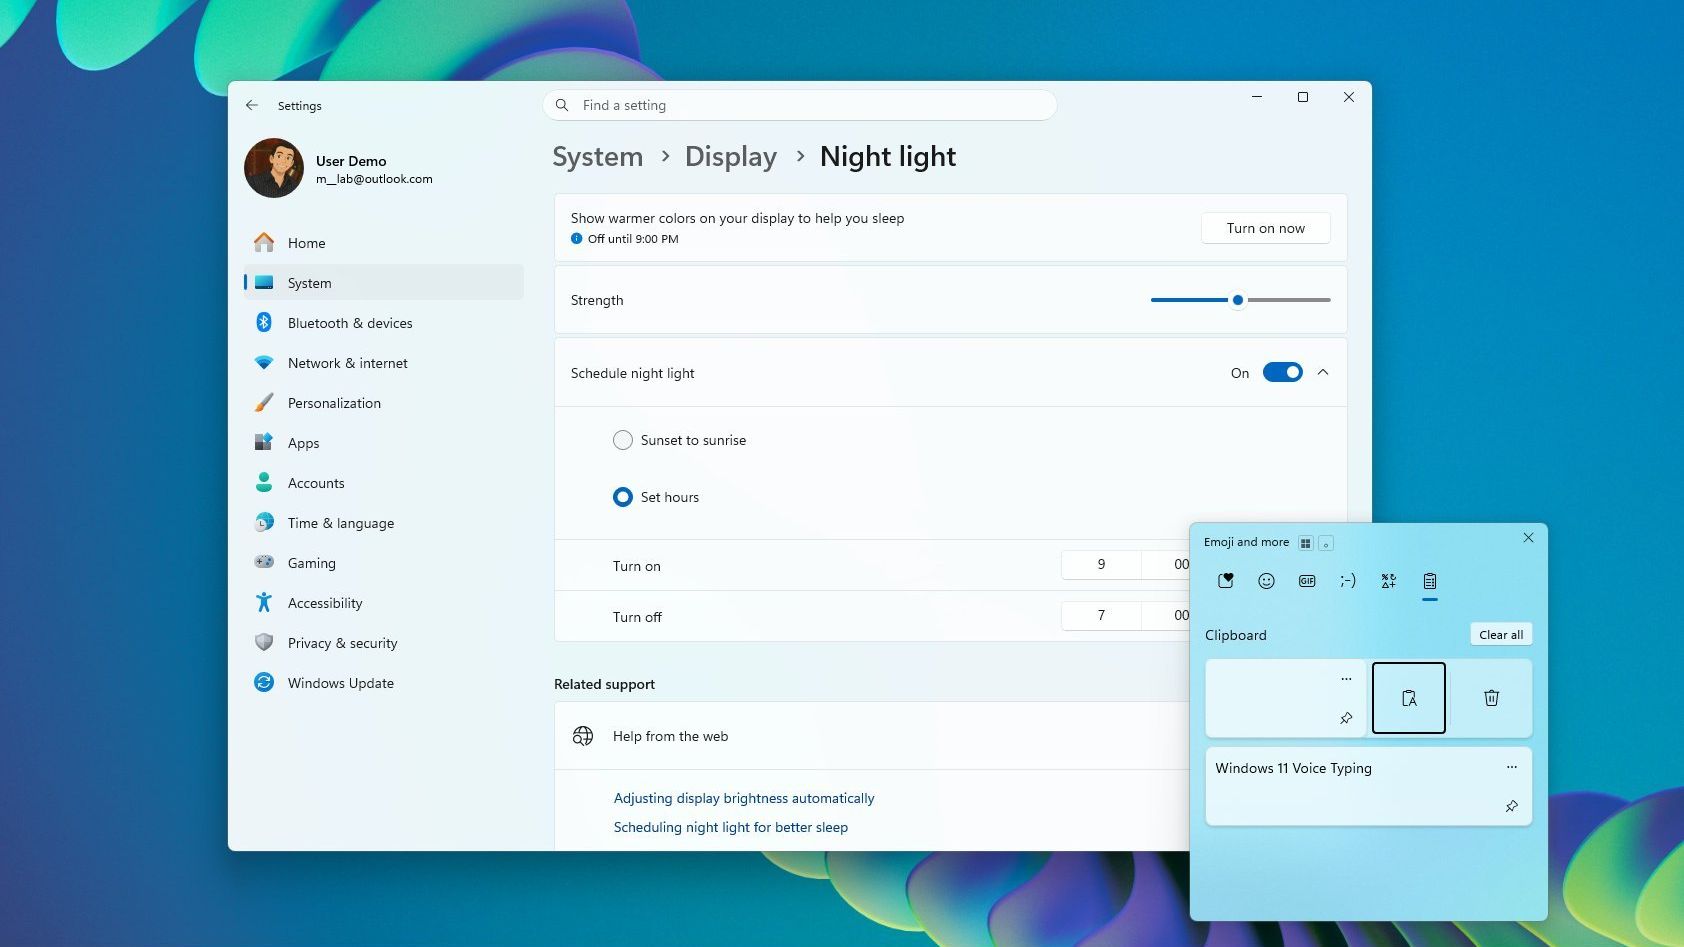This screenshot has width=1684, height=947.
Task: Open the Turn on minutes picker
Action: coord(1166,565)
